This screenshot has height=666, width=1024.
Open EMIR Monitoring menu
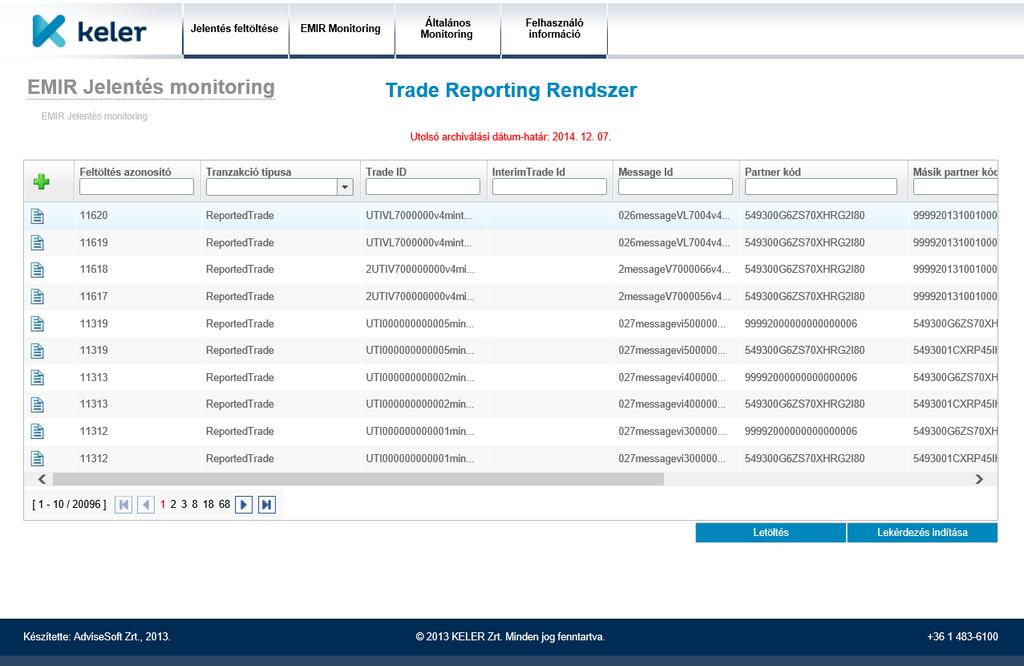click(340, 29)
